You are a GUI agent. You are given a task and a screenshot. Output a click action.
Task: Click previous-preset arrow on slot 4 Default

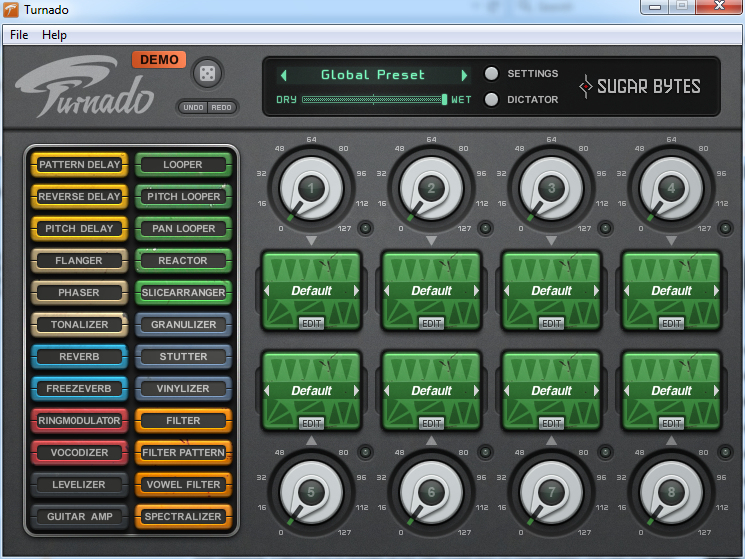pyautogui.click(x=627, y=291)
